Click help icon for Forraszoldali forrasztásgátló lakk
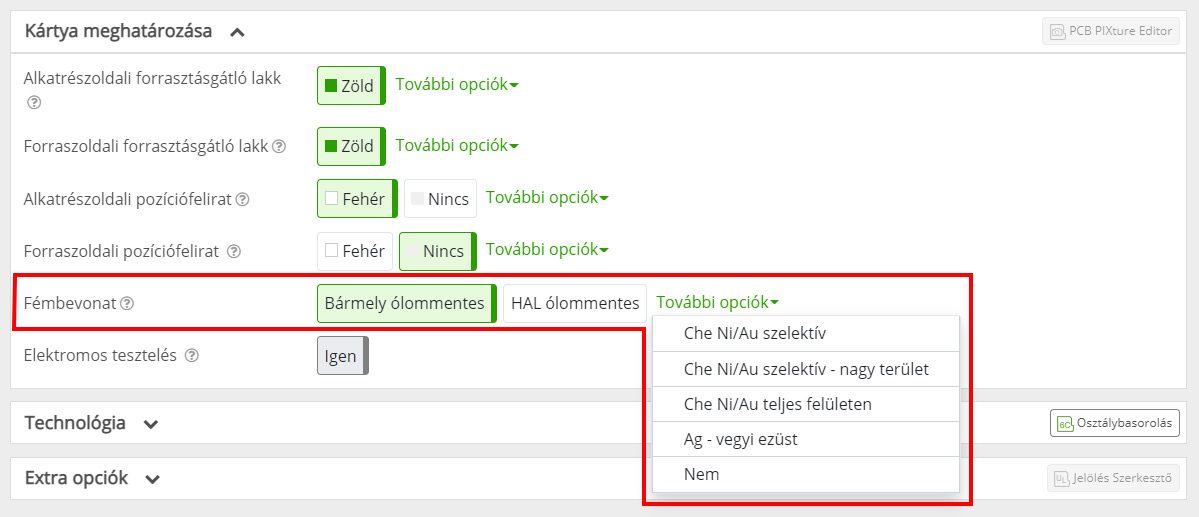The width and height of the screenshot is (1199, 517). [279, 146]
